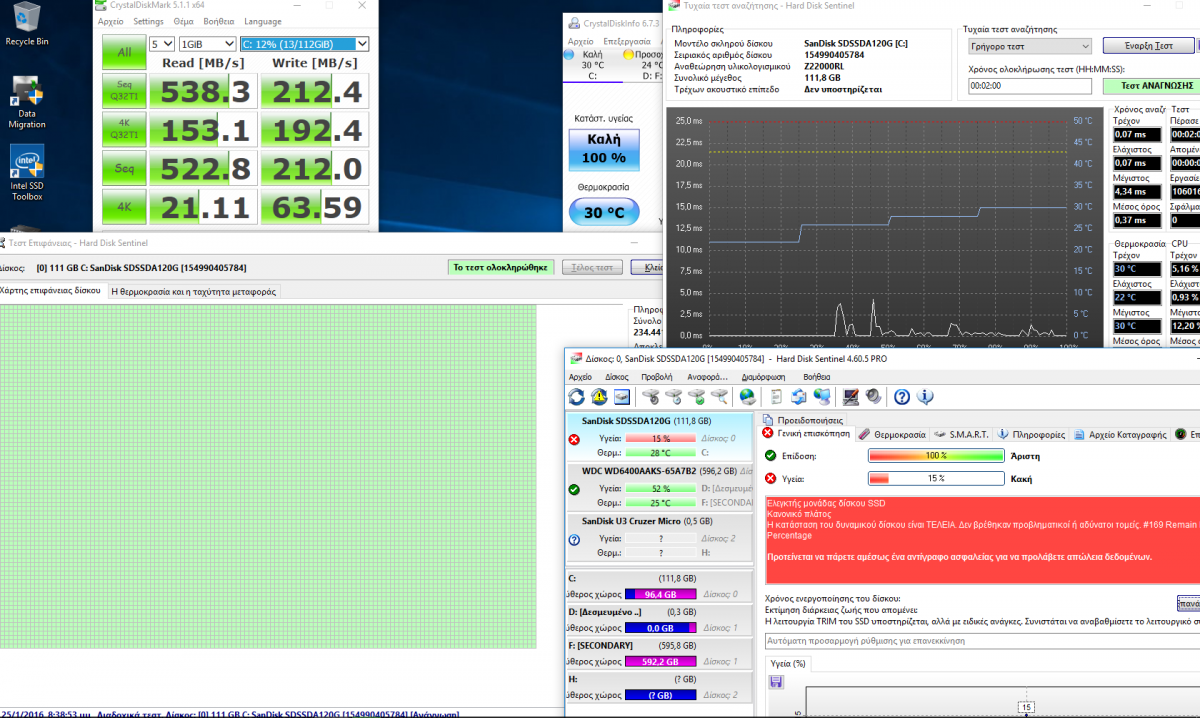This screenshot has width=1200, height=718.
Task: Switch to the Πληροφορίες tab
Action: [1031, 435]
